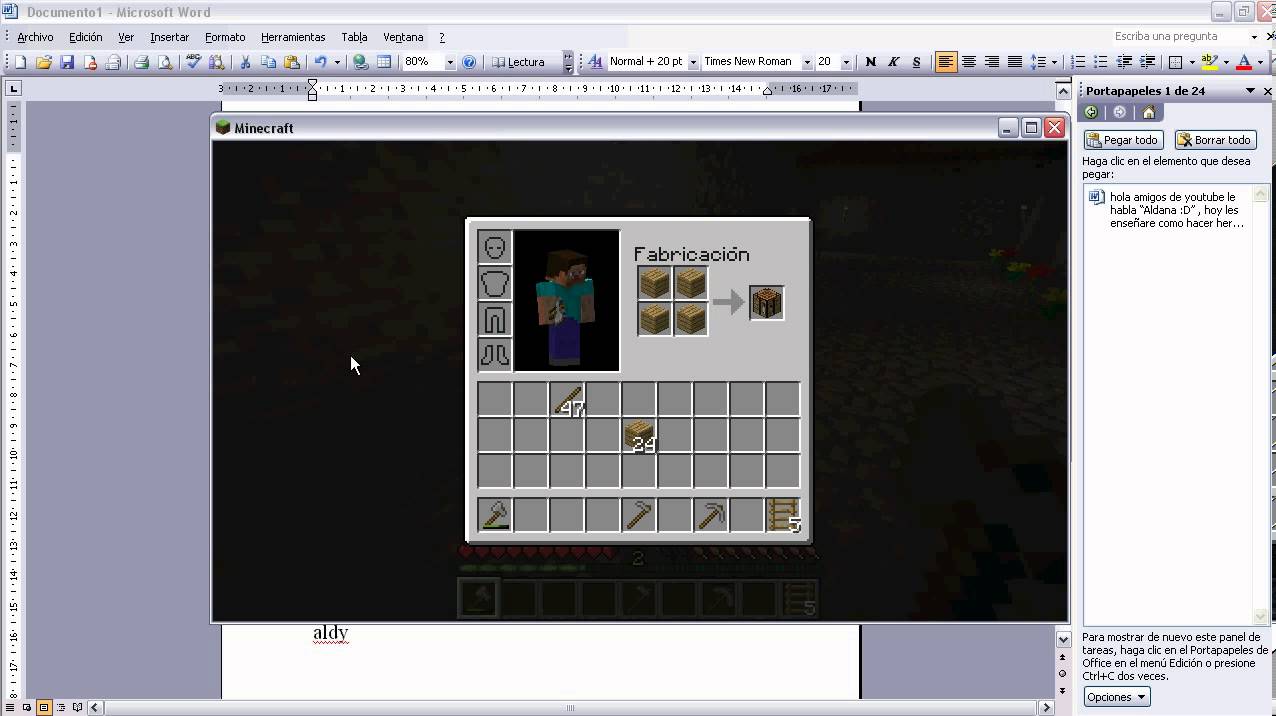Open the Tabla menu
The image size is (1276, 716).
pyautogui.click(x=354, y=37)
